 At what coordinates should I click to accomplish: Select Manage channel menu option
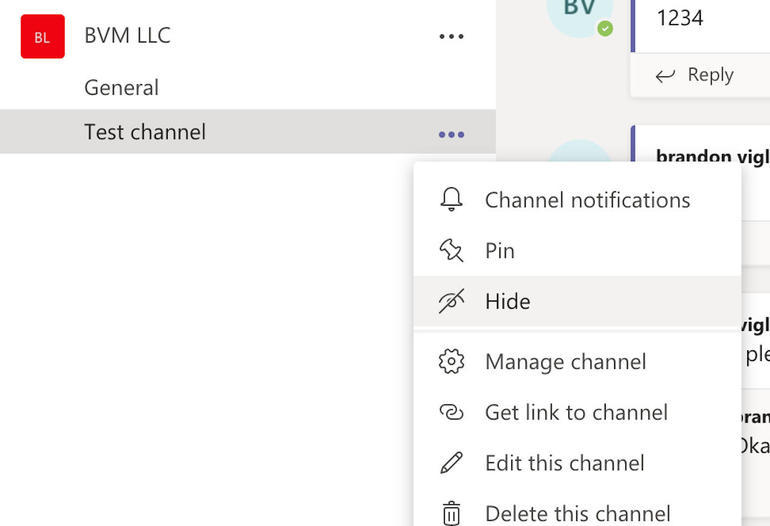coord(565,361)
